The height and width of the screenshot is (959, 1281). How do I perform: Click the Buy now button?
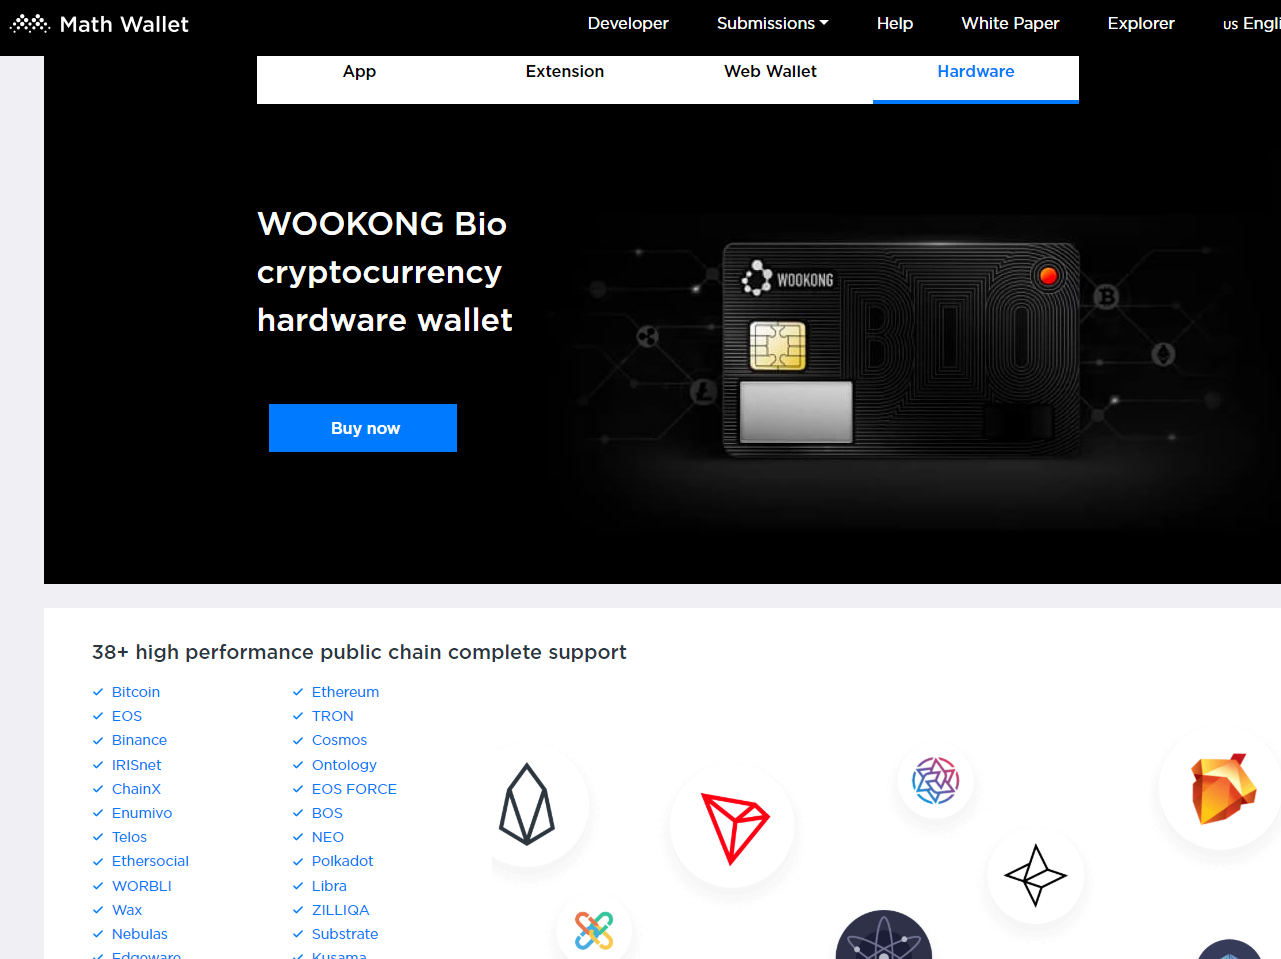tap(363, 428)
